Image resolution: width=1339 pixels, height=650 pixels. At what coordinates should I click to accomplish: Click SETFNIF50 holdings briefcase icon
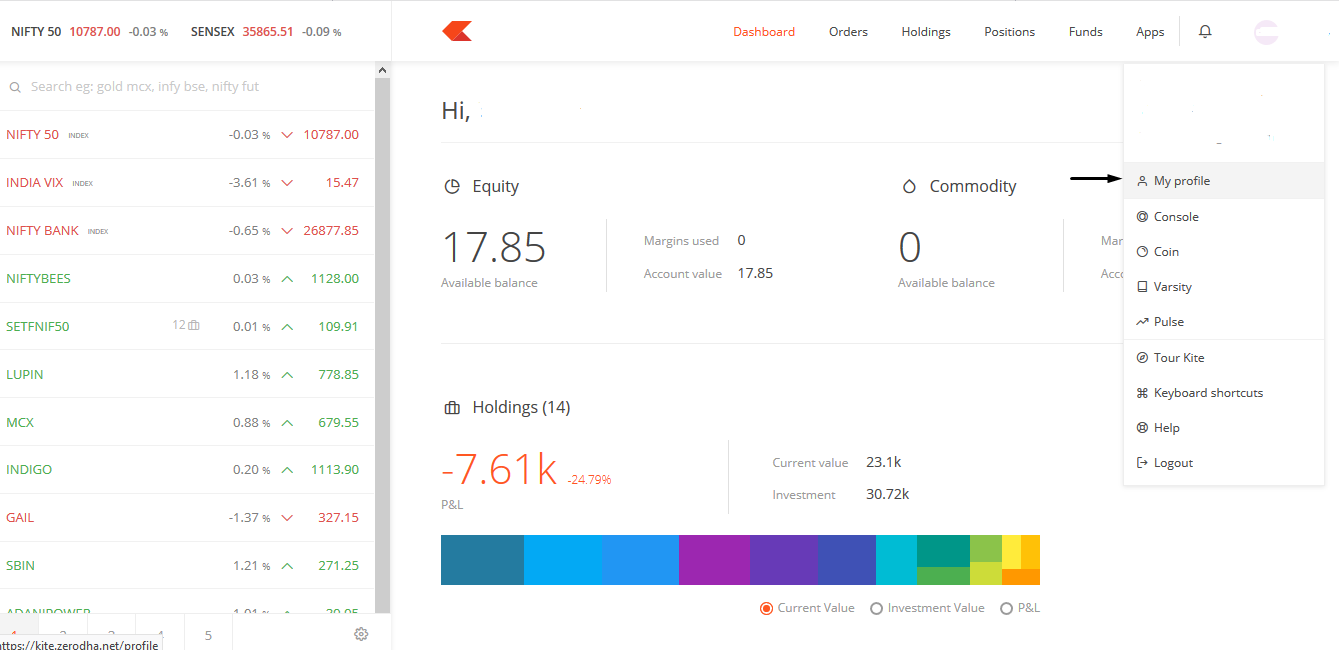click(194, 325)
